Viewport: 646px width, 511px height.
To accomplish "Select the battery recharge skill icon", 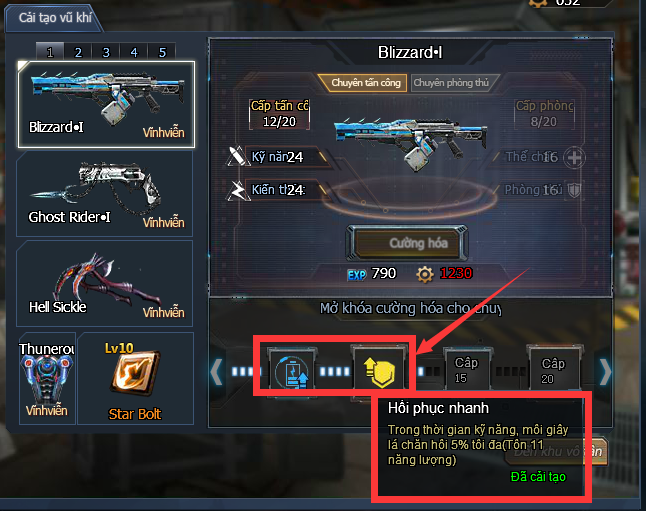I will [292, 372].
